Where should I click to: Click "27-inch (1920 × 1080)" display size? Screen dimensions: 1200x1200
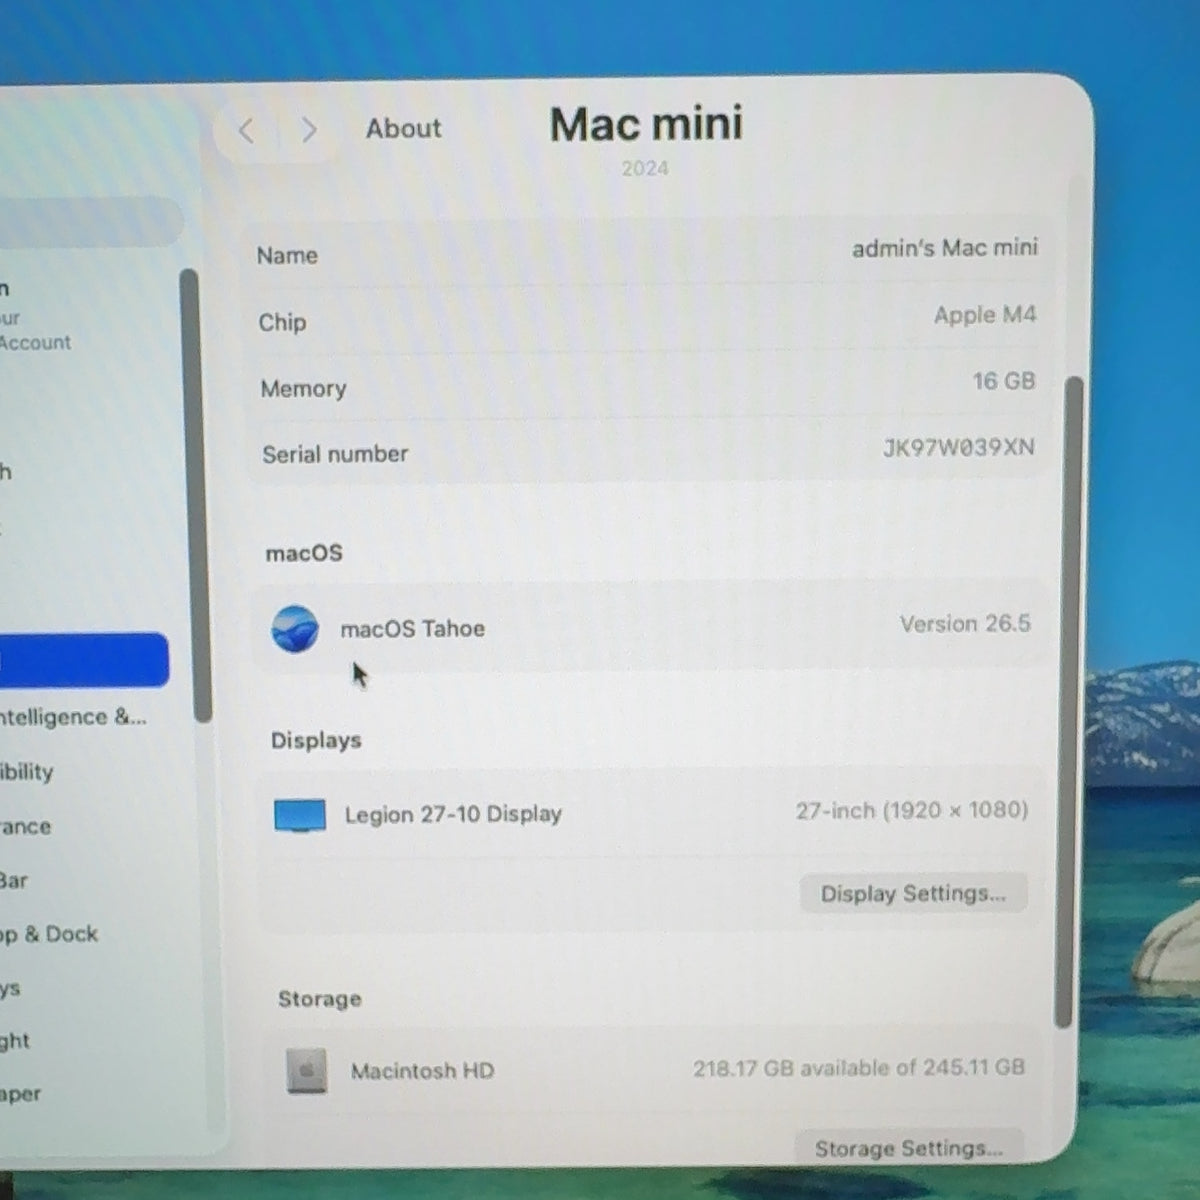coord(912,810)
